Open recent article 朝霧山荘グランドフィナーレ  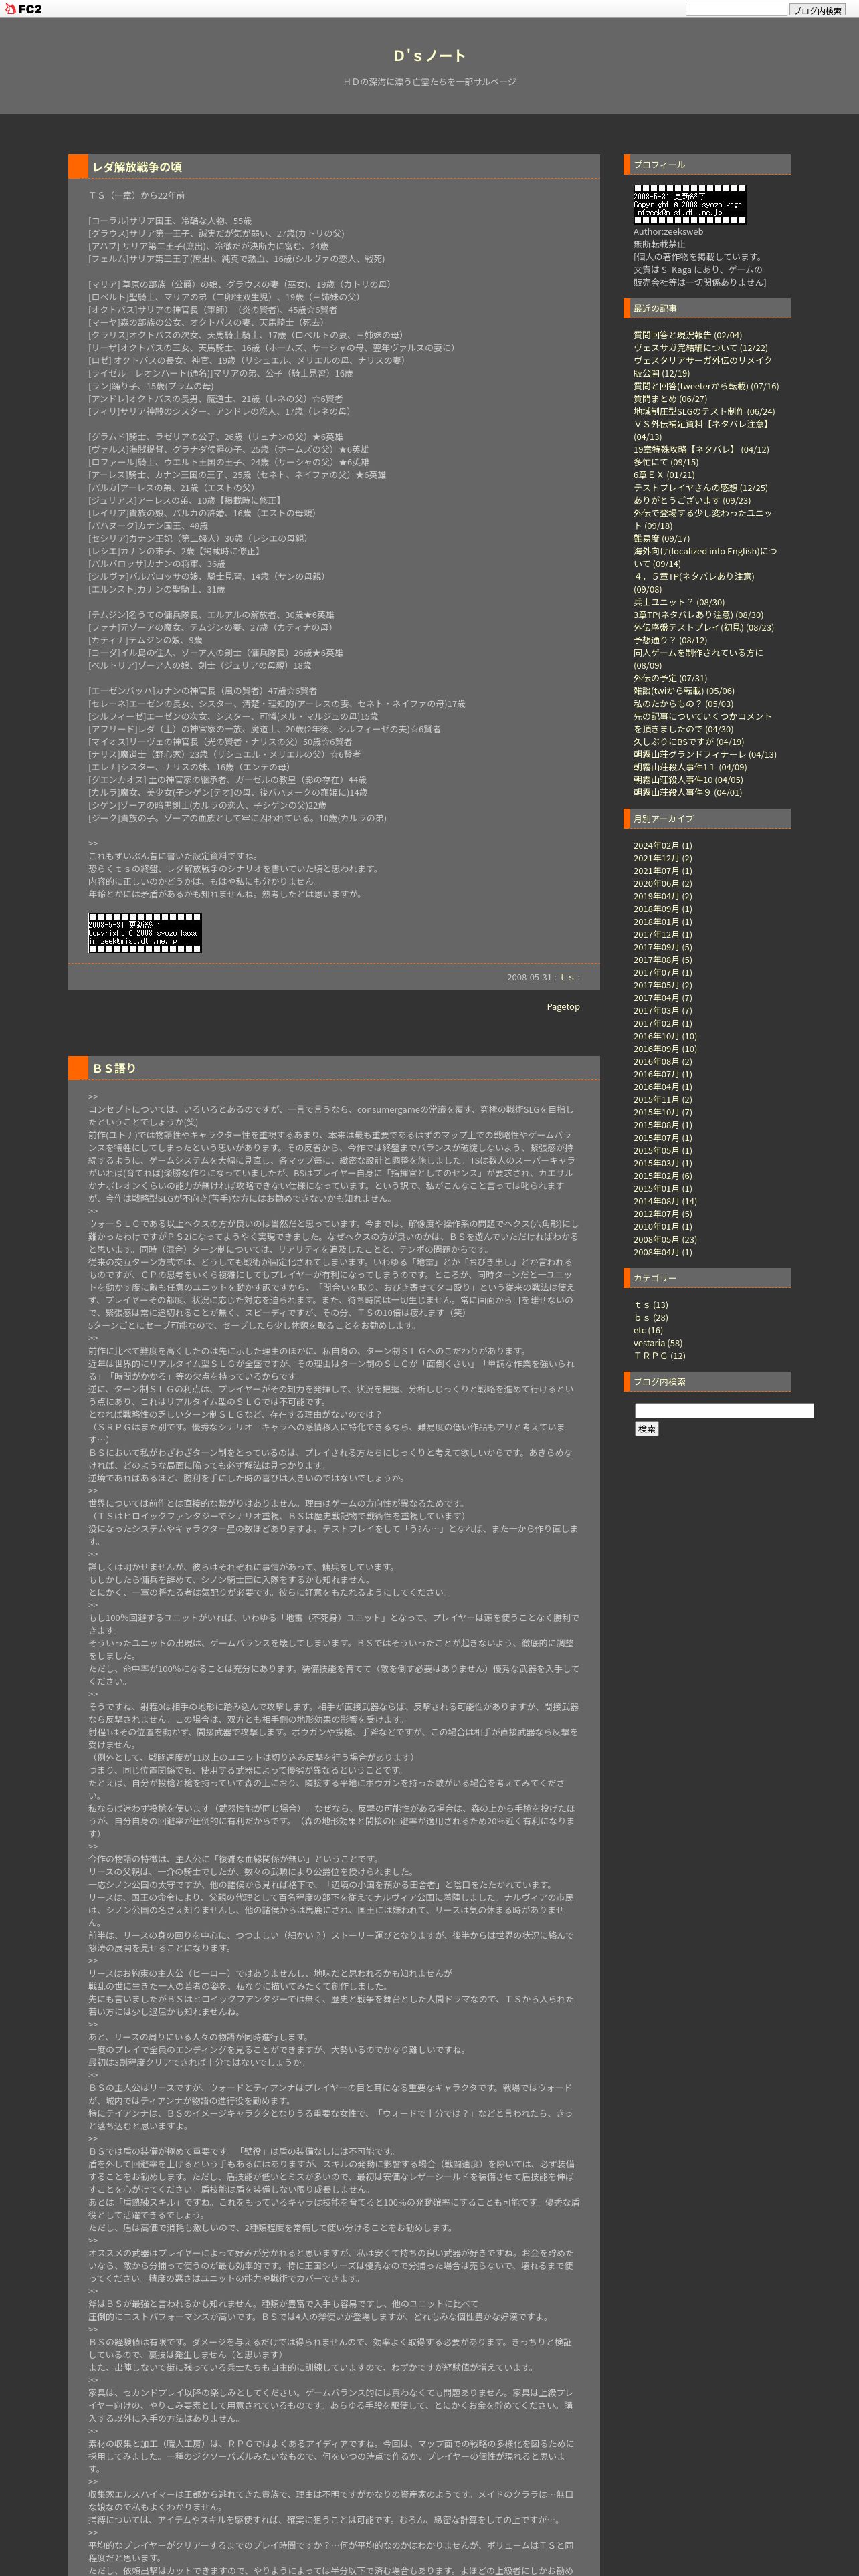704,755
